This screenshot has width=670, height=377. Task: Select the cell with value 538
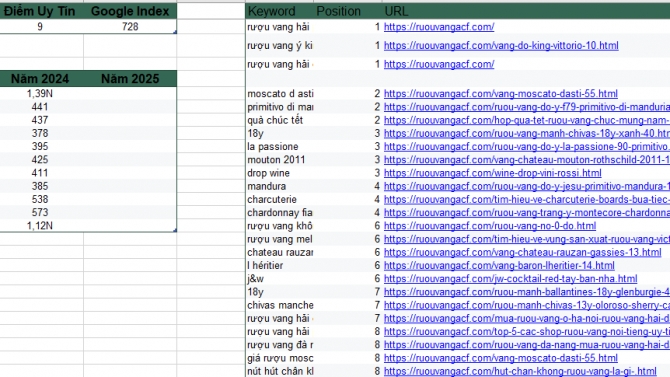click(x=40, y=200)
